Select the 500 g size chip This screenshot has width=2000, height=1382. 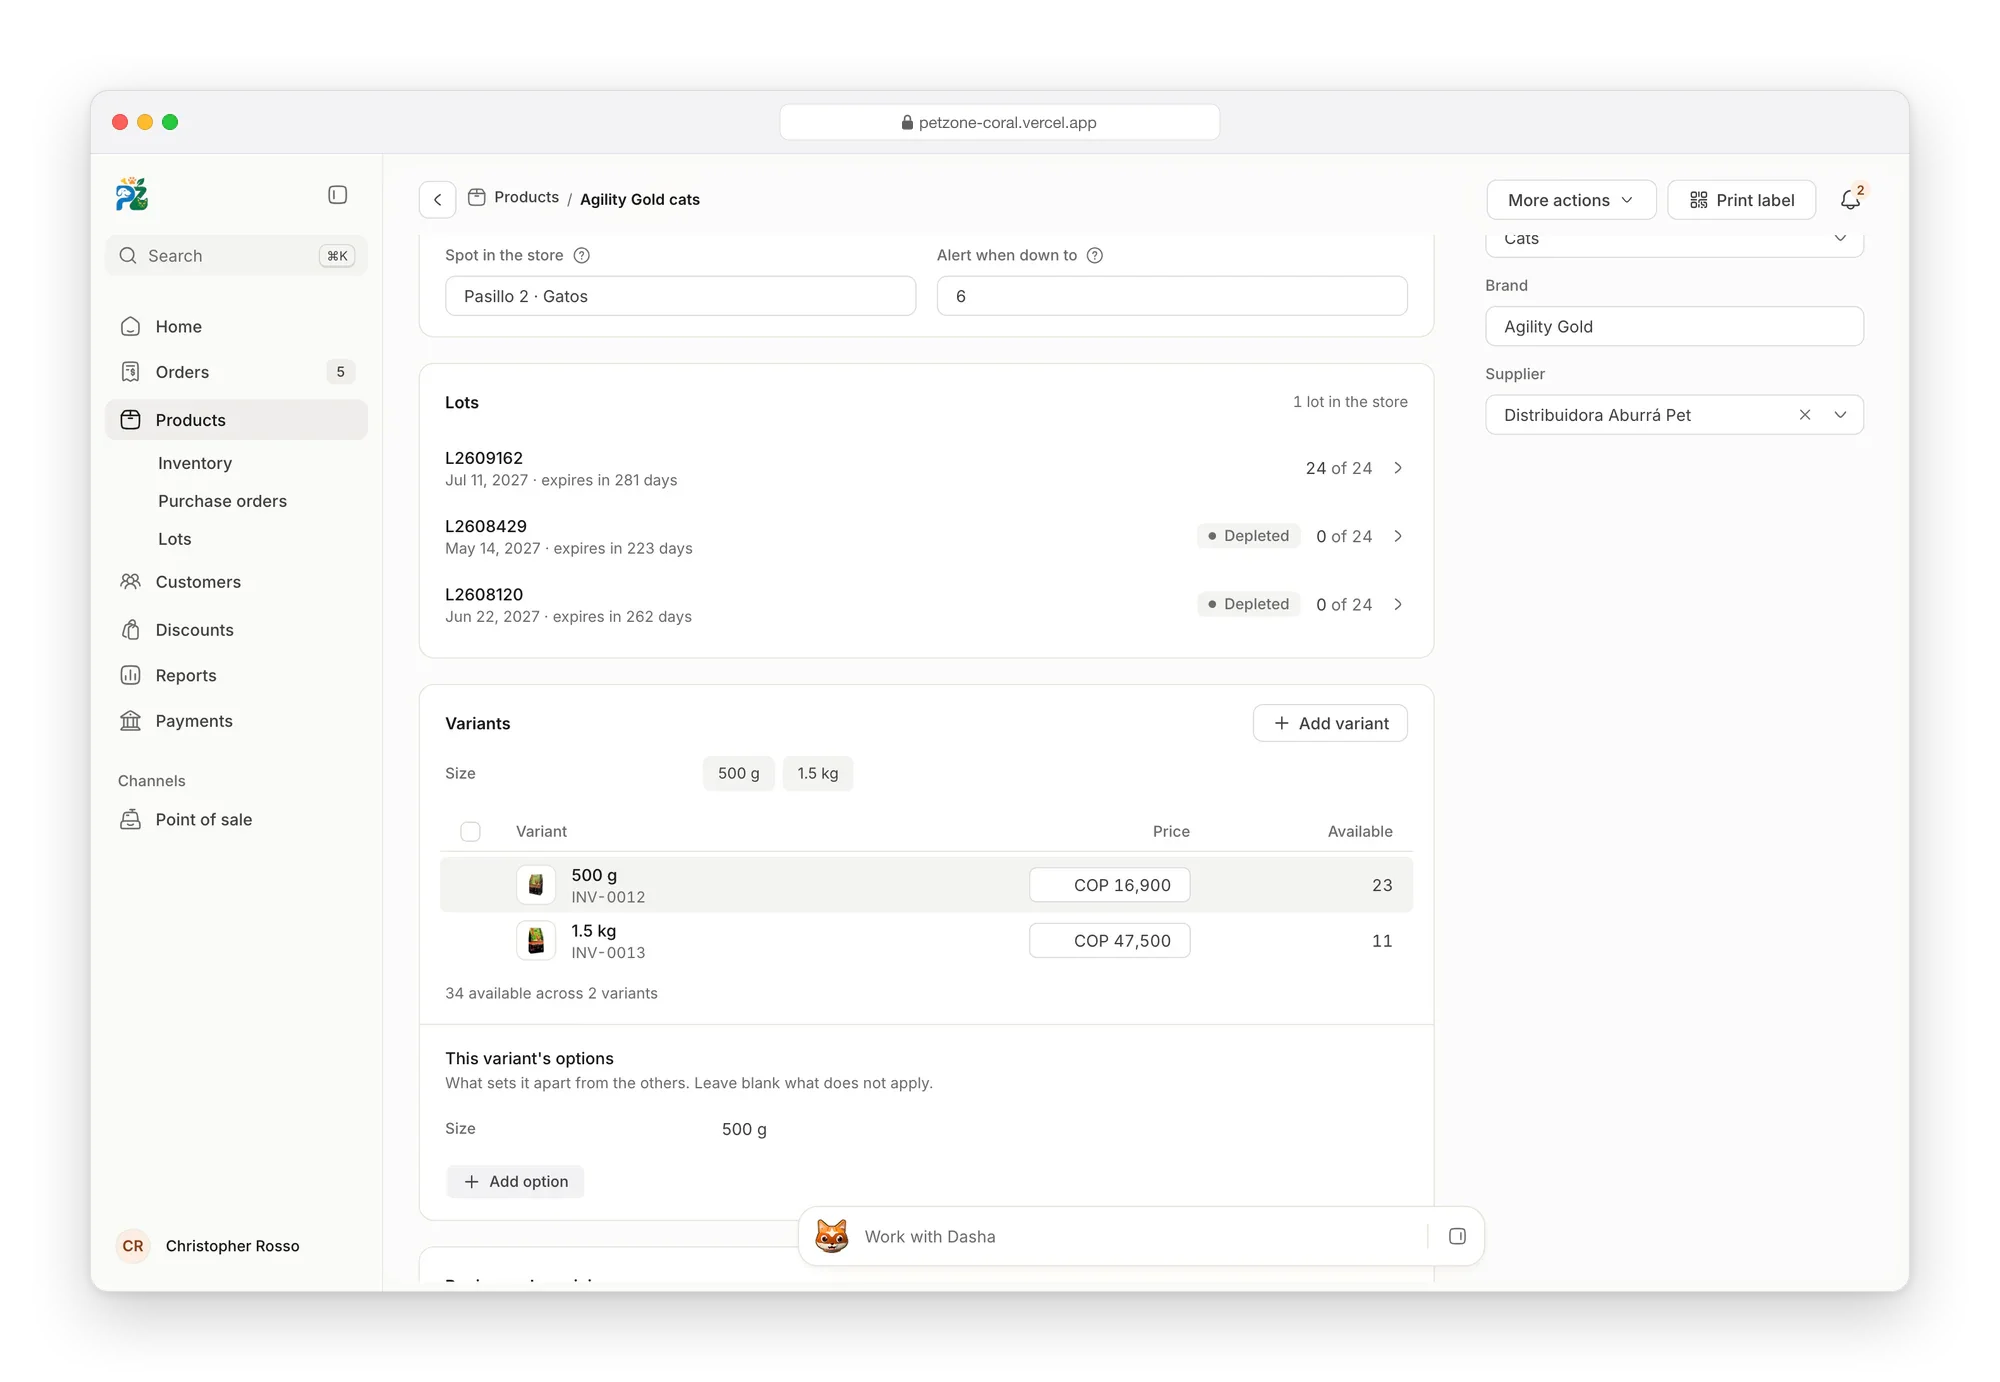(738, 774)
